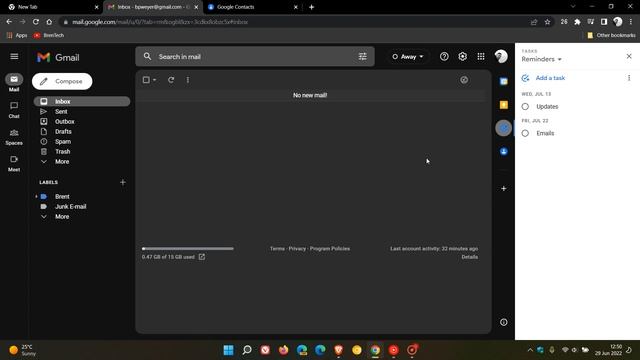Open Chrome extensions puzzle icon
The image size is (640, 360).
tap(577, 22)
